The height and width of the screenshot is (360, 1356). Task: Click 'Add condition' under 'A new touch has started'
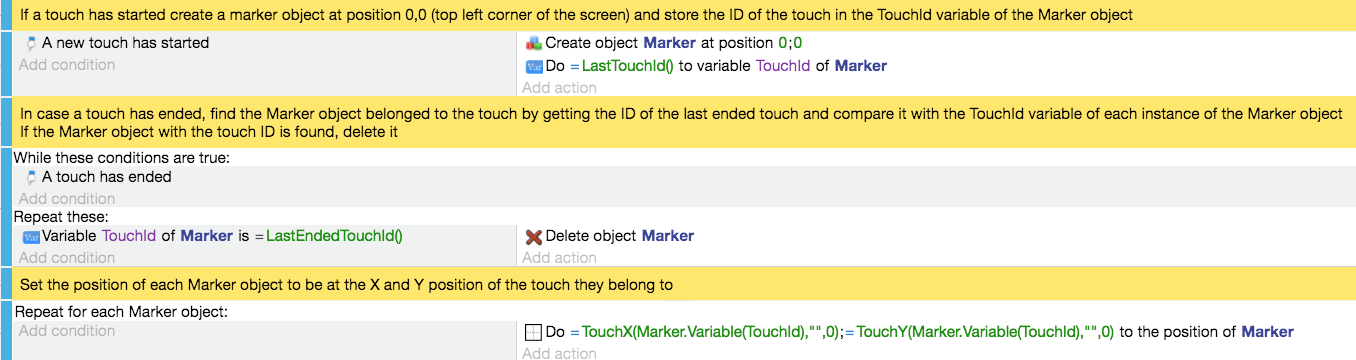click(67, 65)
